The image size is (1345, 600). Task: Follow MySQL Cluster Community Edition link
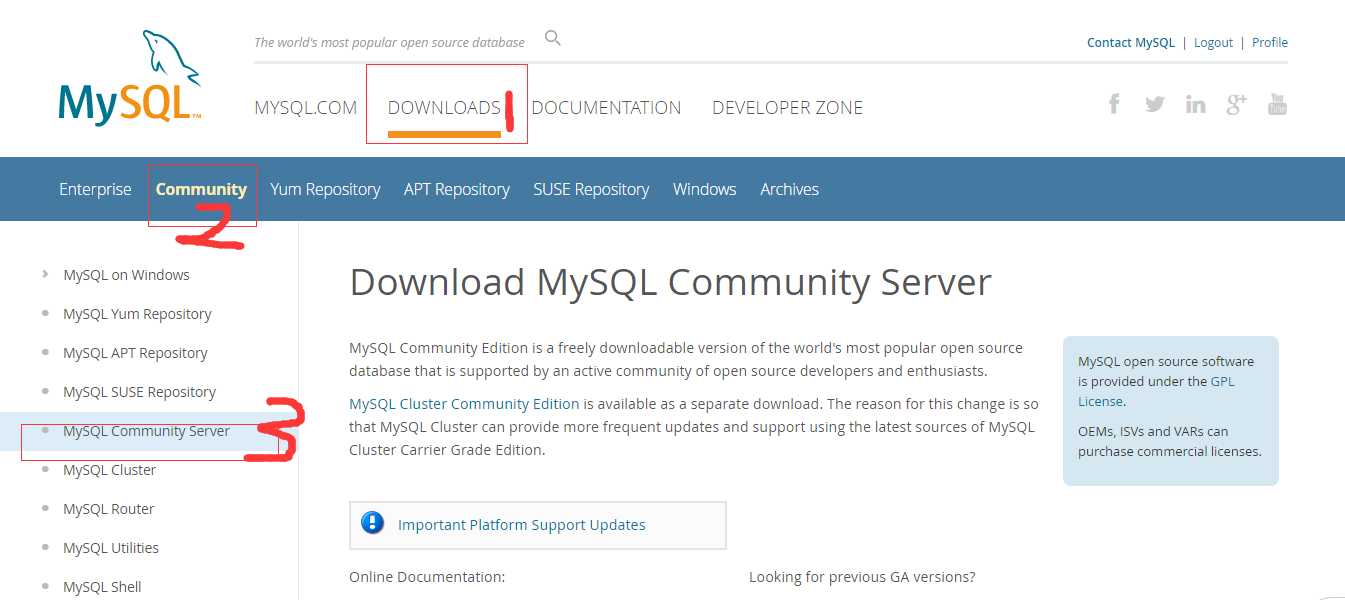[464, 404]
